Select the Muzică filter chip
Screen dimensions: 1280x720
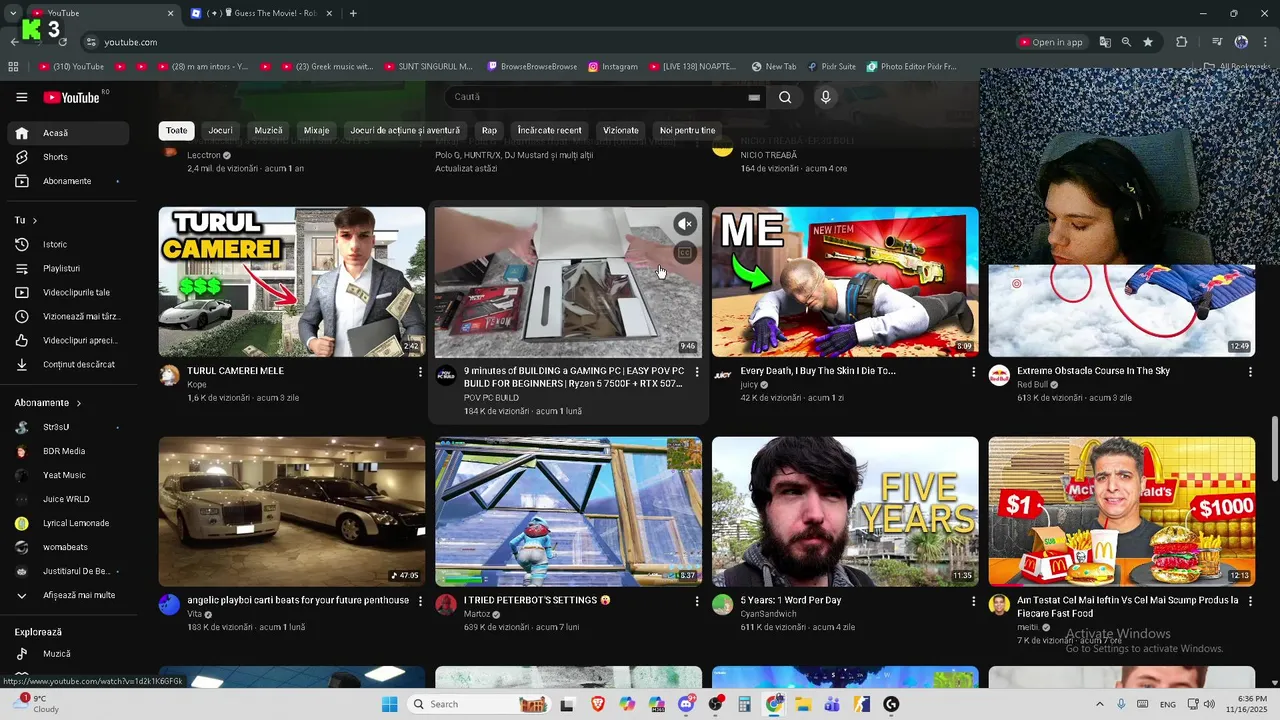[x=268, y=131]
